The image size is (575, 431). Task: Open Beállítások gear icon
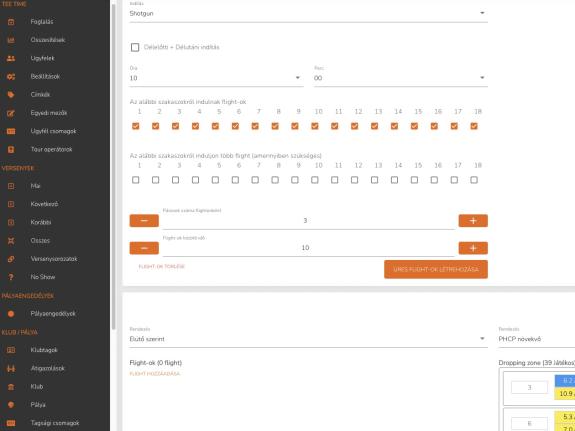11,77
